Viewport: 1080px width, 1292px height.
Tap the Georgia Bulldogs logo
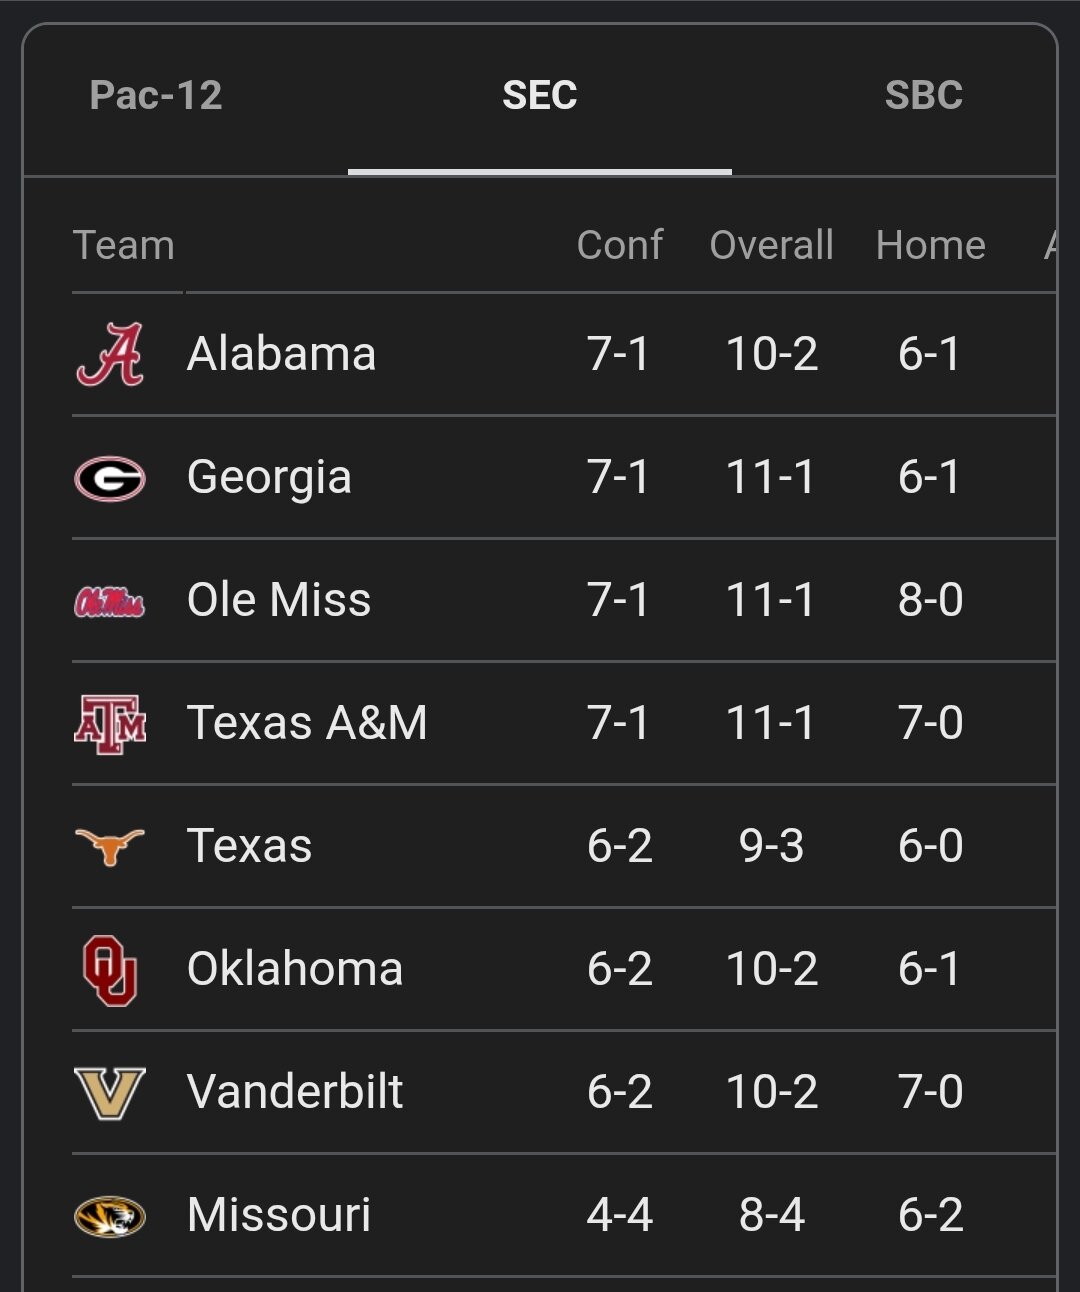coord(110,478)
